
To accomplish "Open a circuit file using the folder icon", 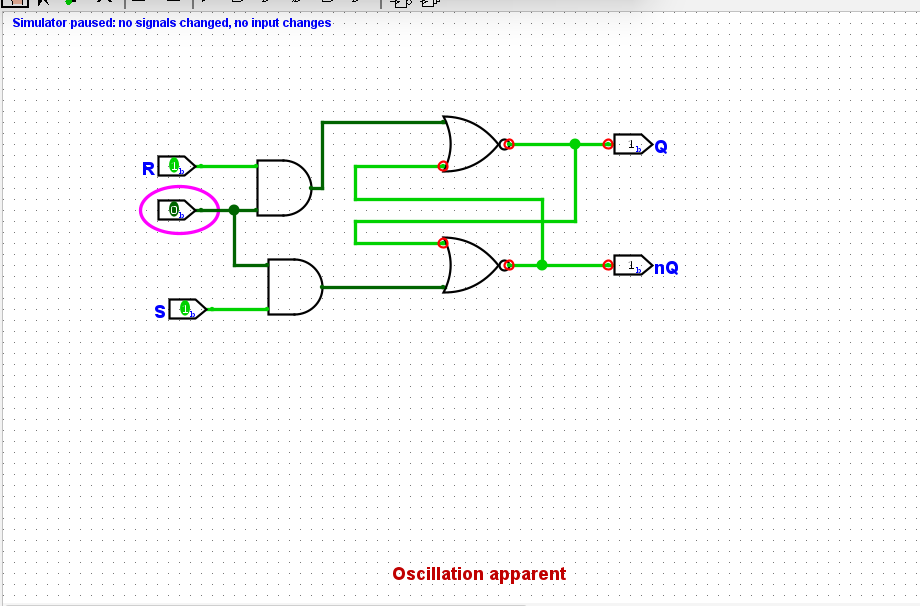I will tap(17, 5).
